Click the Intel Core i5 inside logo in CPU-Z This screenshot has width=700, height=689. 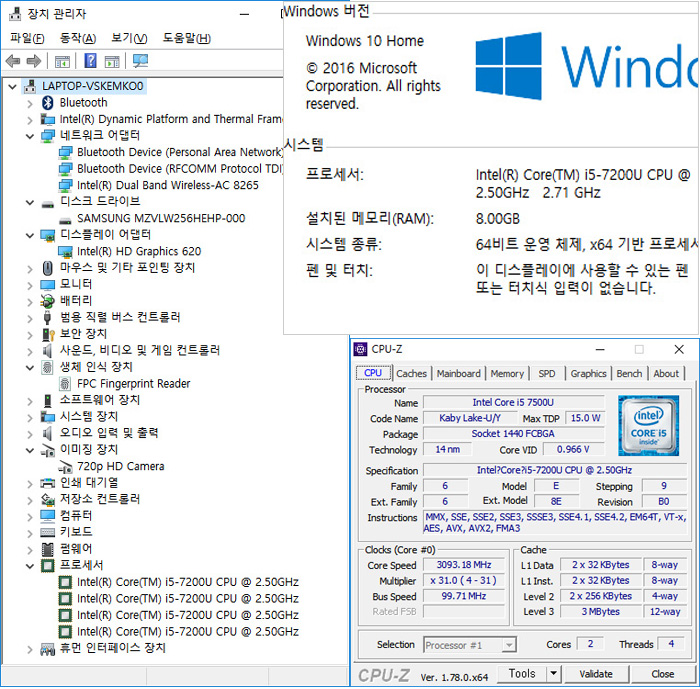(648, 426)
